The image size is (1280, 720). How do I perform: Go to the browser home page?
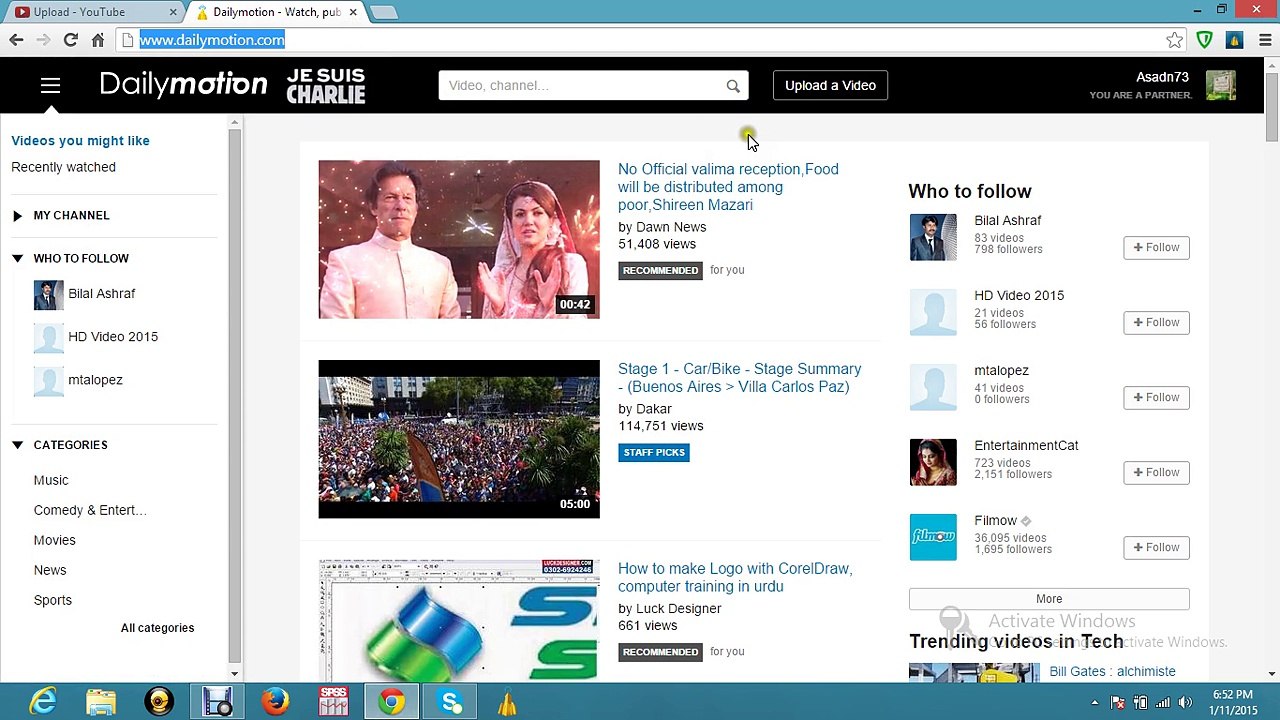pyautogui.click(x=97, y=40)
